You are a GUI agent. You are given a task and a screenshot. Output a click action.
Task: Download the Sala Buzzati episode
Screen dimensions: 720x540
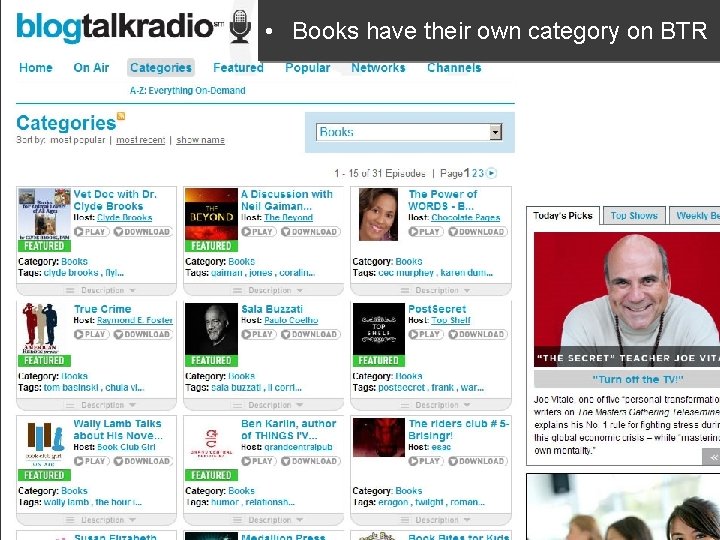point(310,334)
